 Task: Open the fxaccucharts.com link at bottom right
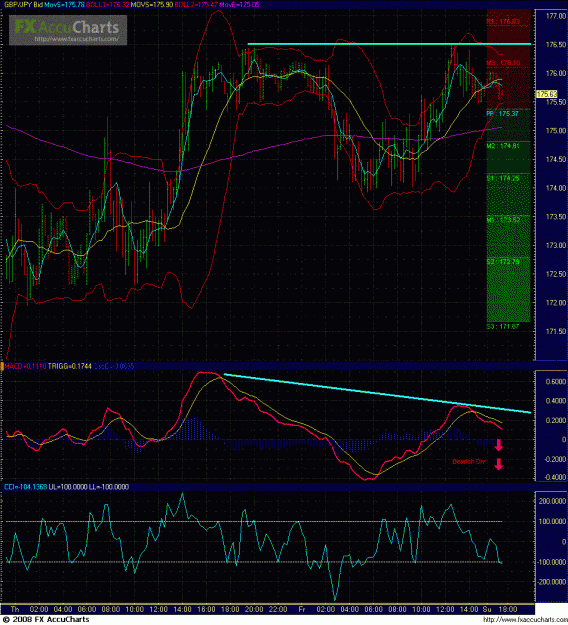pyautogui.click(x=525, y=620)
